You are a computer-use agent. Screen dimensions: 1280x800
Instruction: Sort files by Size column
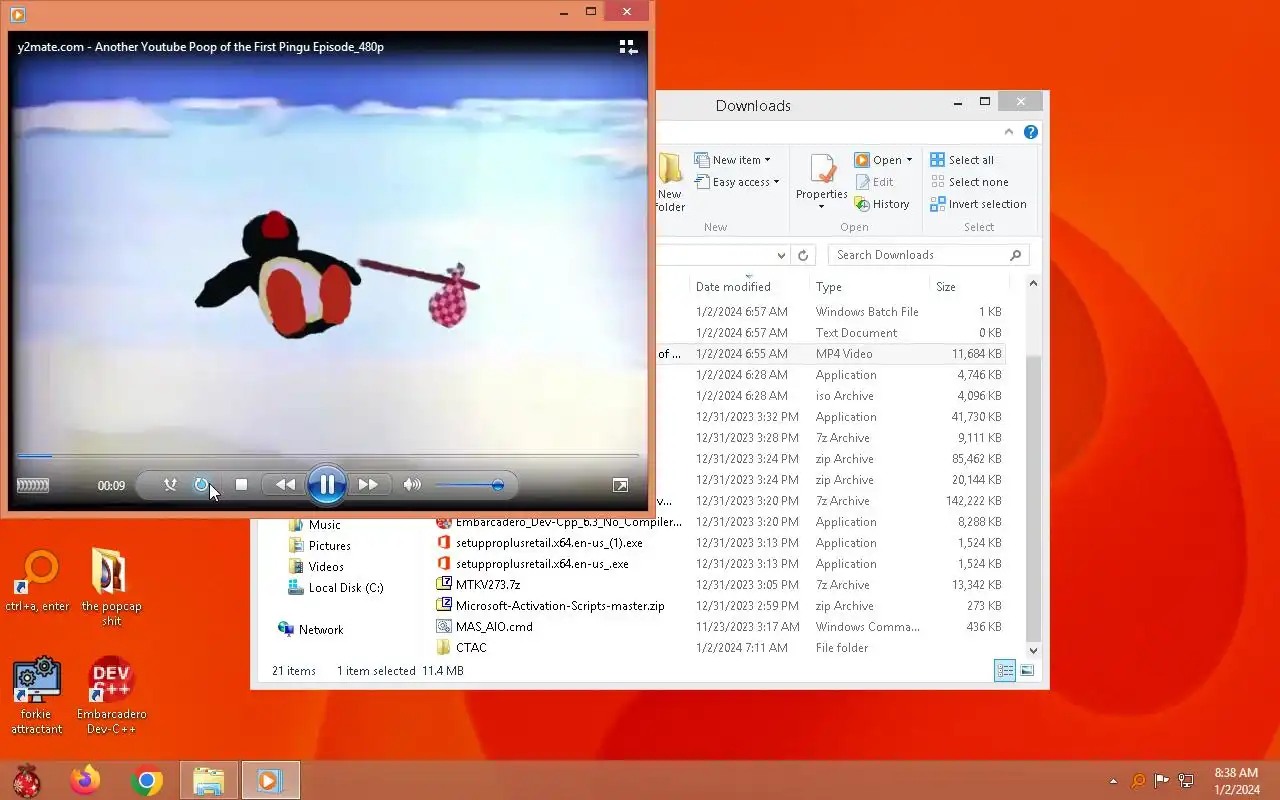tap(967, 287)
